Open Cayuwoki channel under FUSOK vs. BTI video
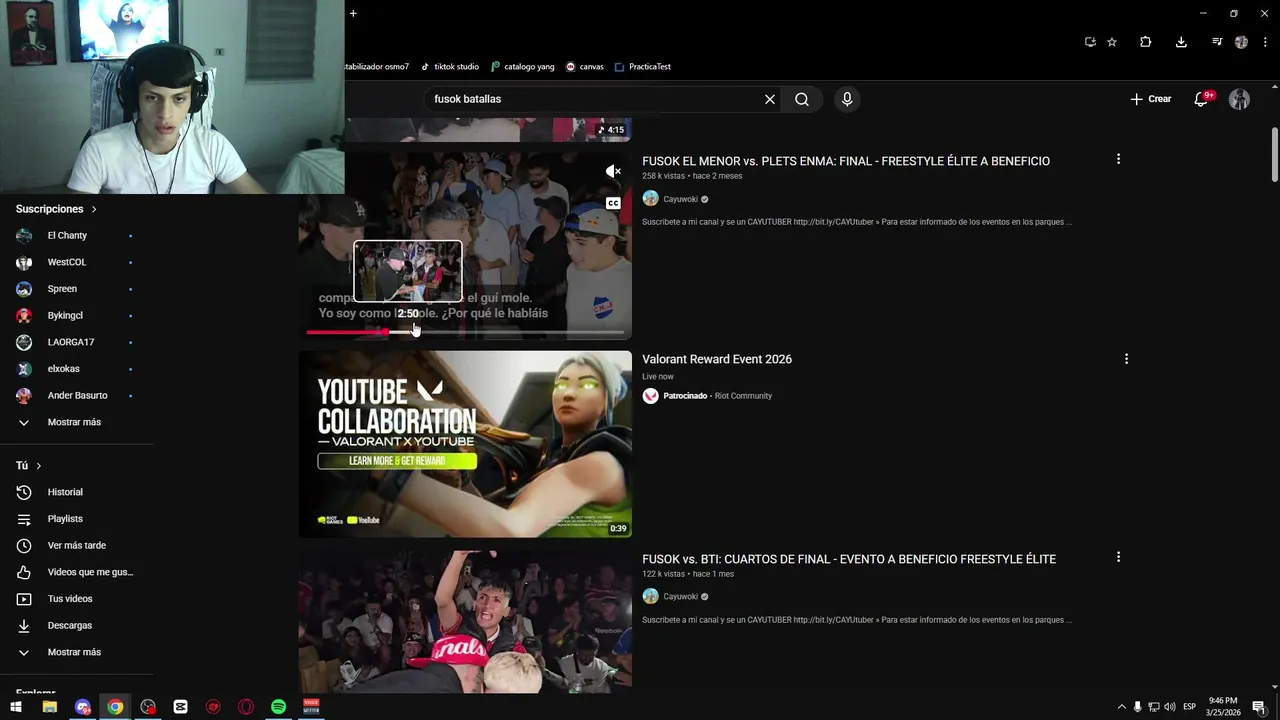The image size is (1280, 720). 680,597
